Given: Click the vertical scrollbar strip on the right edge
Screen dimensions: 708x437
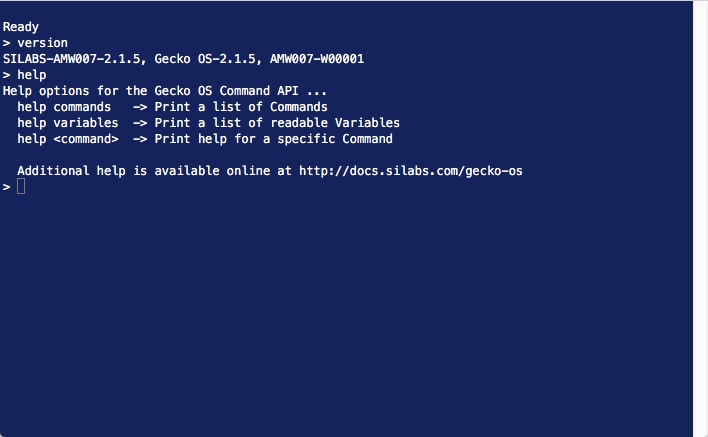Looking at the screenshot, I should 700,218.
